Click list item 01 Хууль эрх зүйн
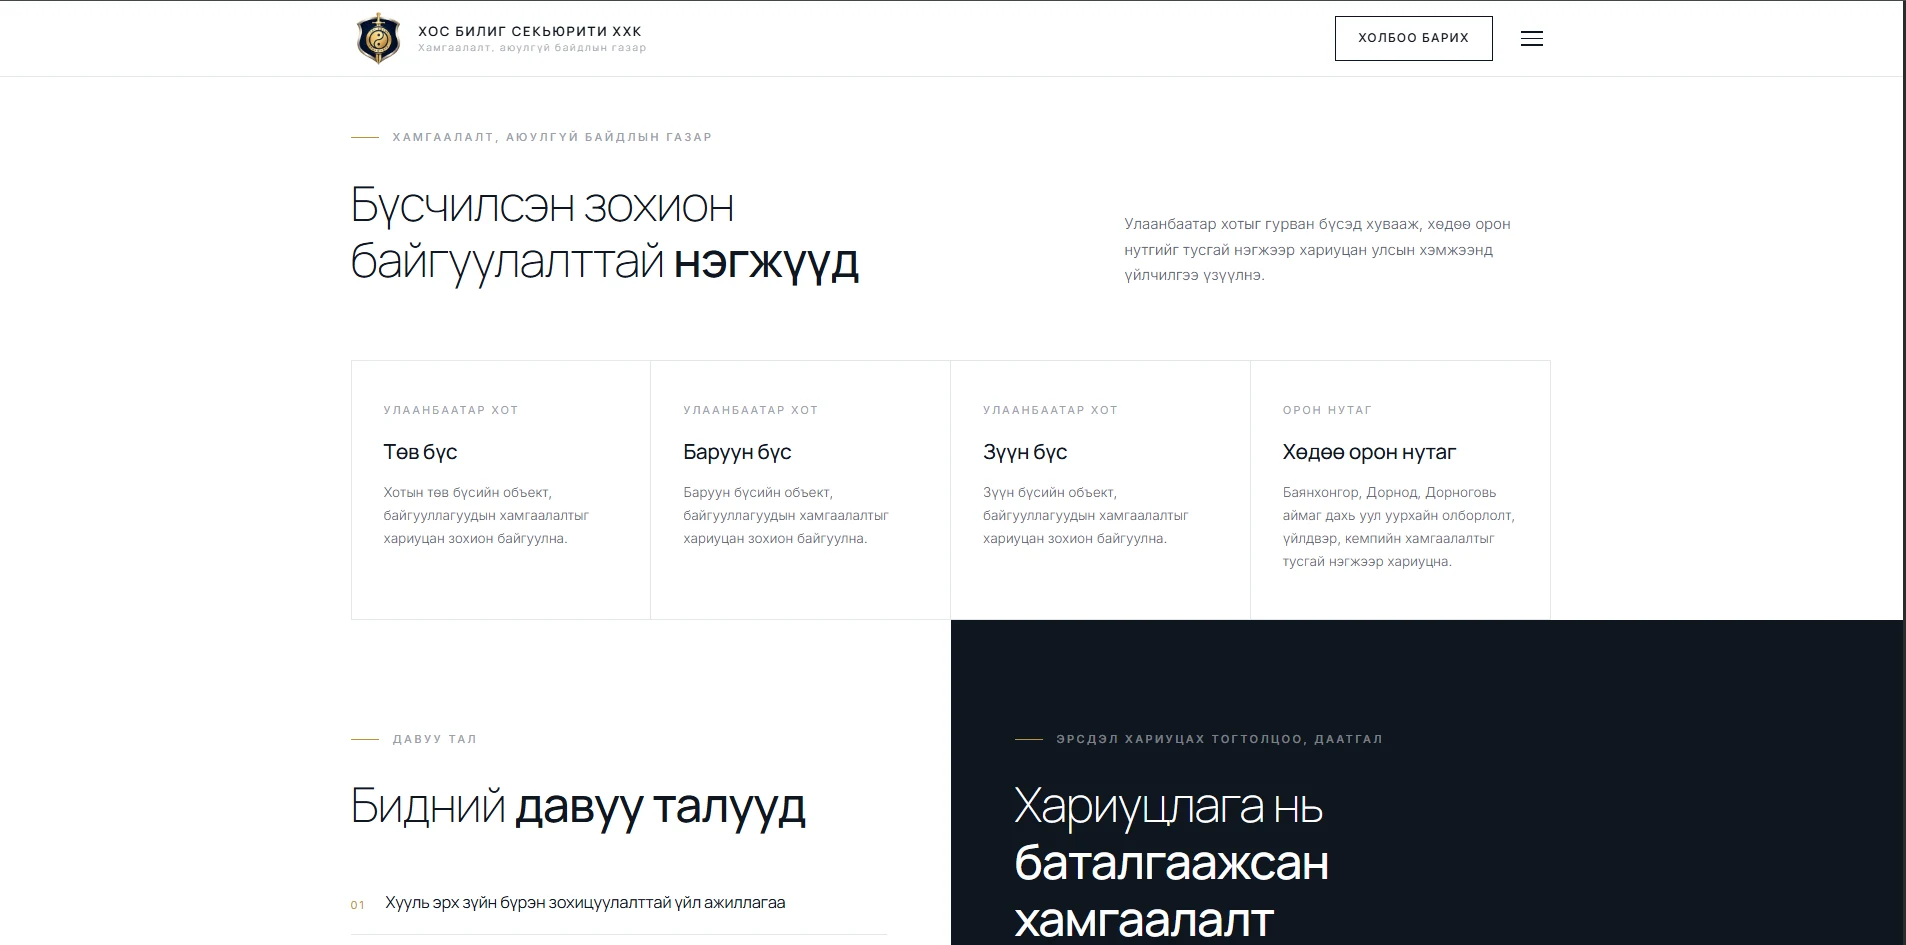The width and height of the screenshot is (1906, 945). [619, 903]
